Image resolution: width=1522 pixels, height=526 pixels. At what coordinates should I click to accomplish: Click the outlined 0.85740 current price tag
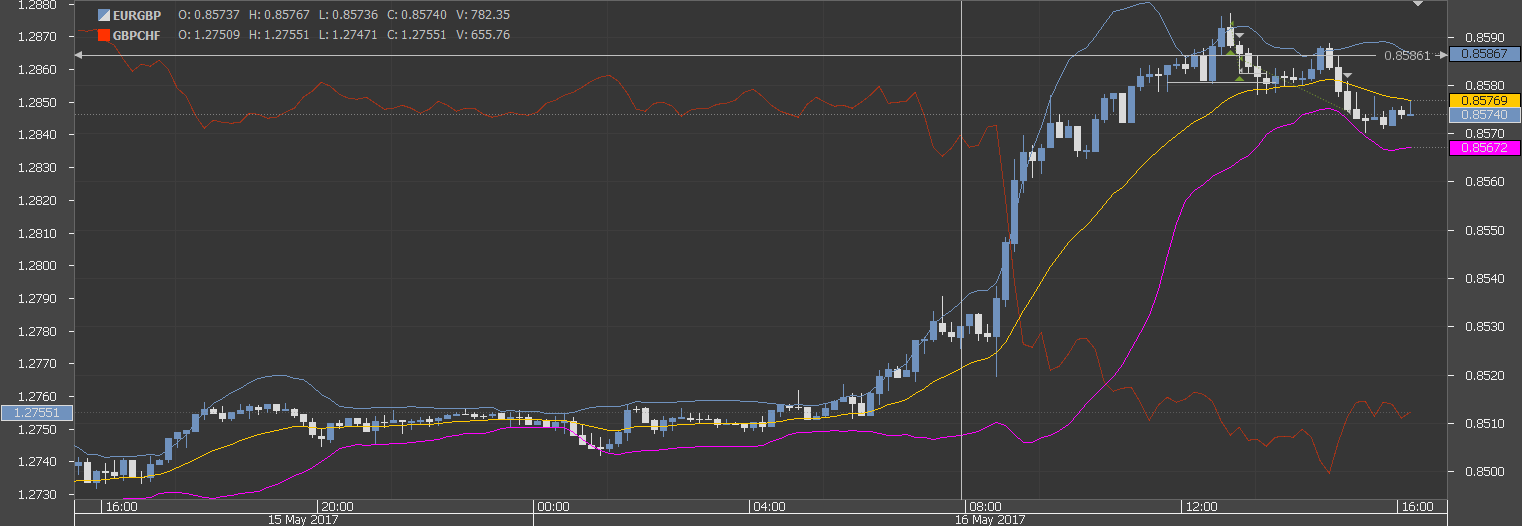(x=1484, y=116)
